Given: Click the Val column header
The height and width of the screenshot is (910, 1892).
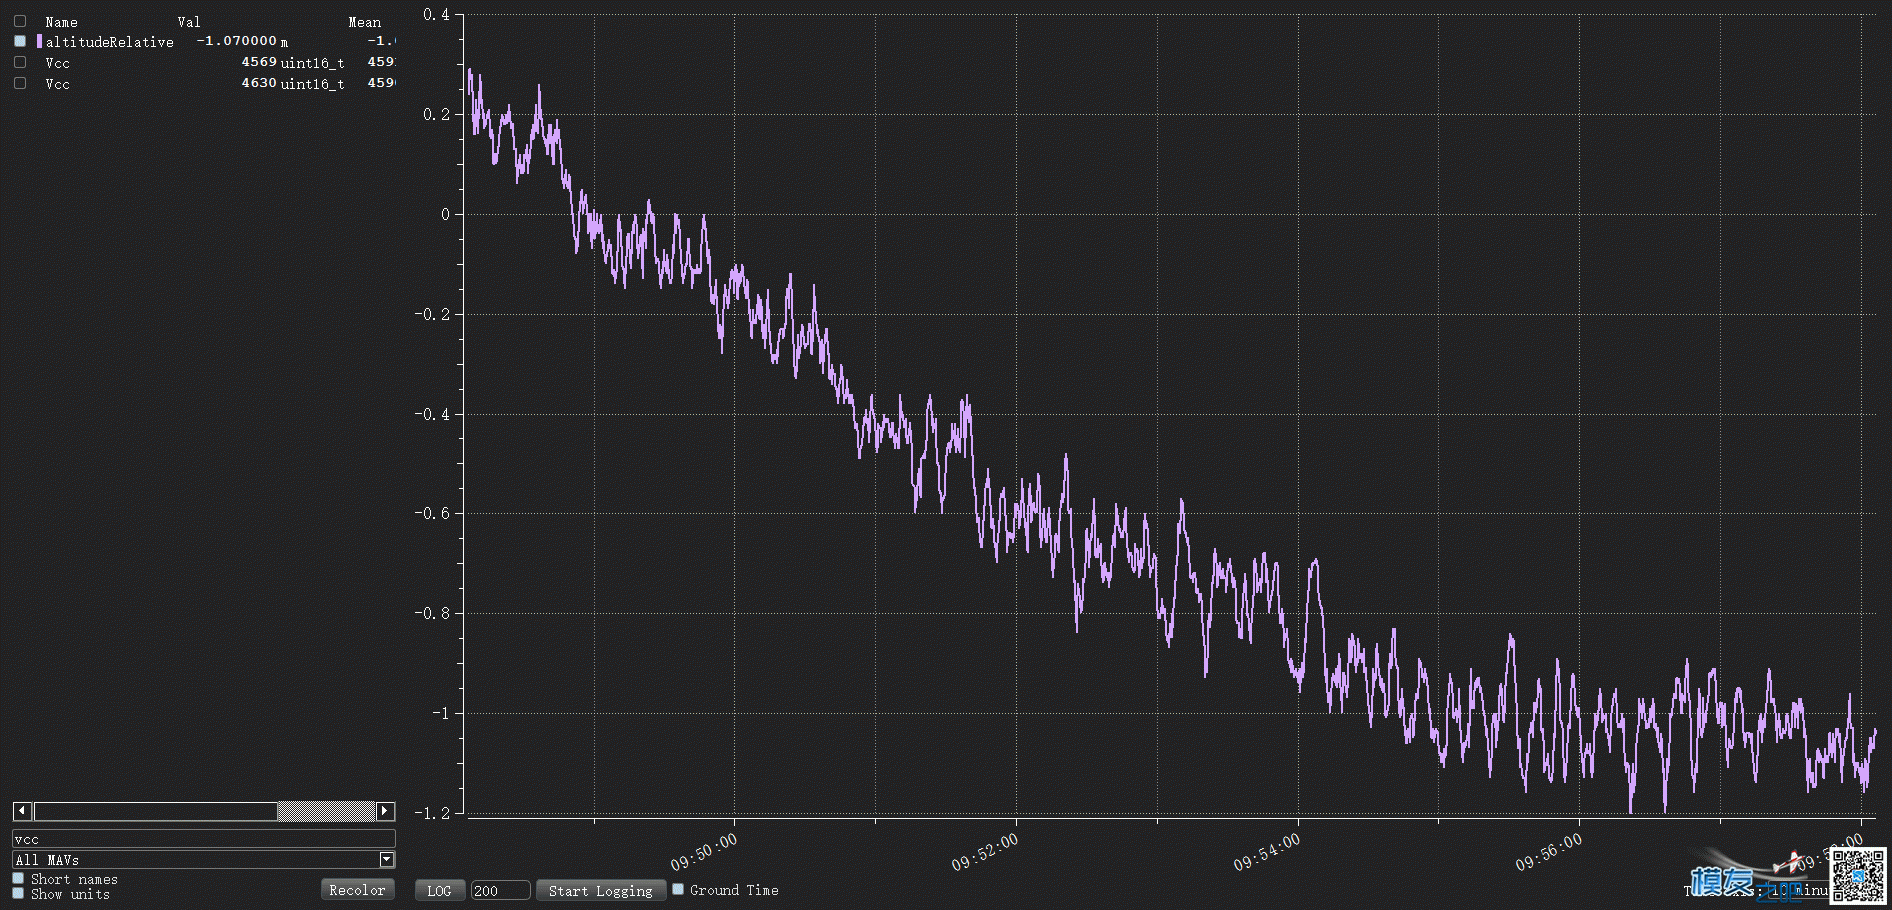Looking at the screenshot, I should (x=189, y=22).
